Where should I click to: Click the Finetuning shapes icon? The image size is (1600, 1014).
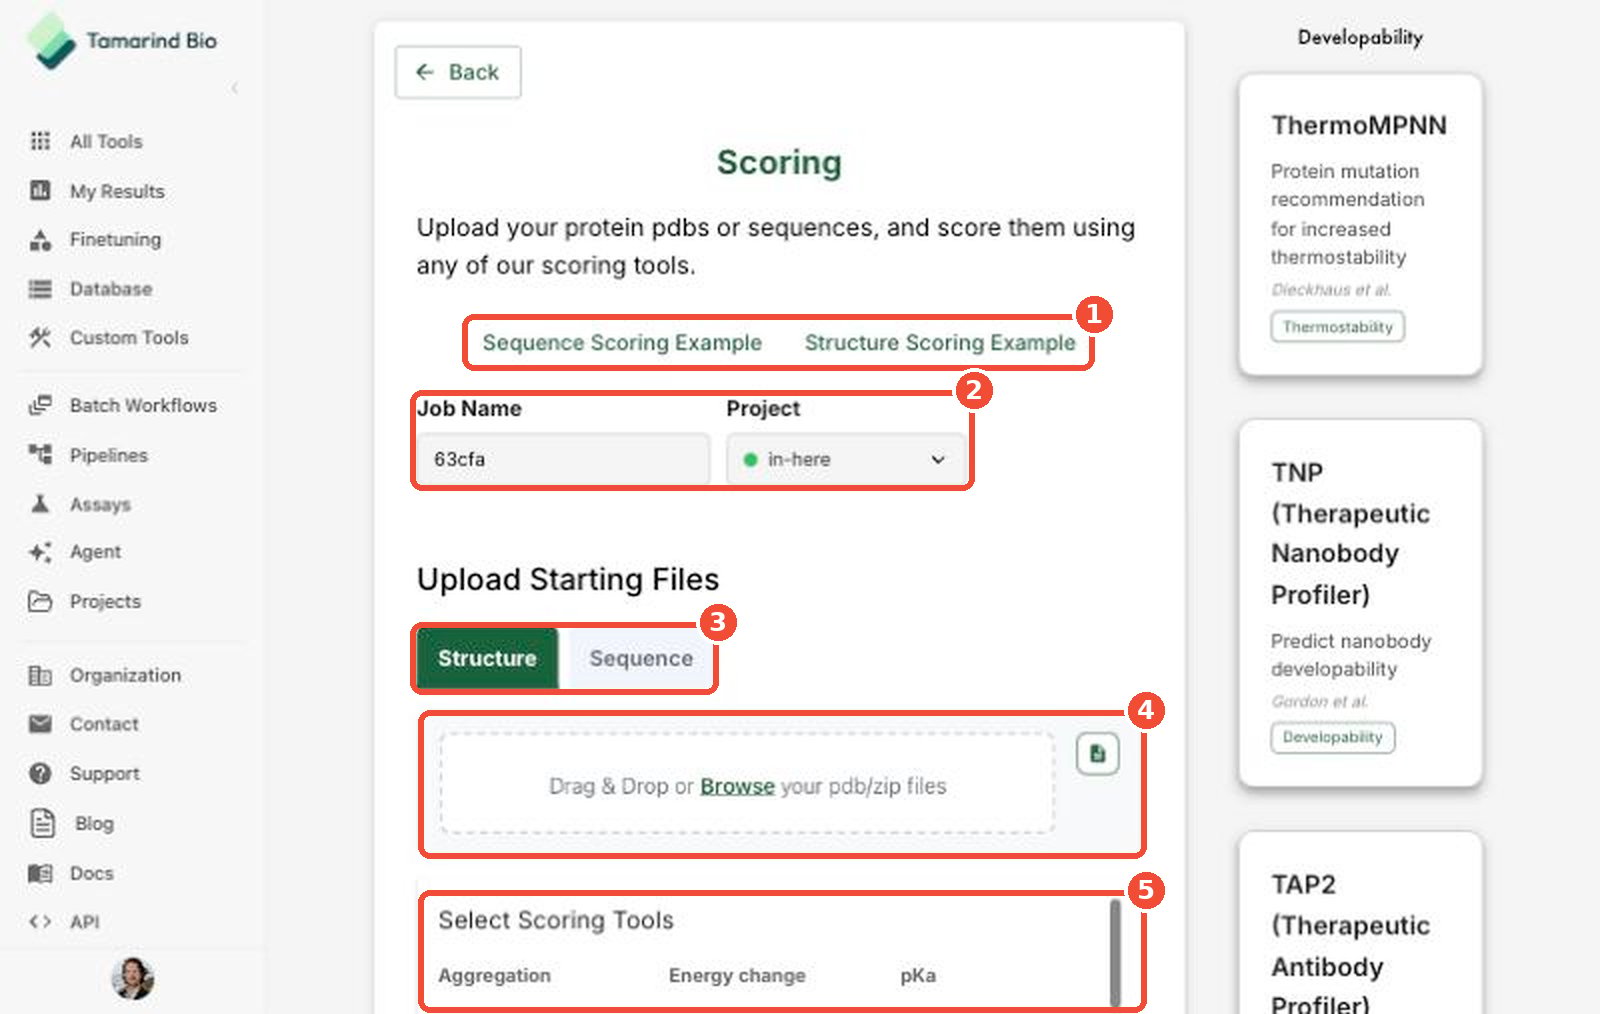(40, 239)
